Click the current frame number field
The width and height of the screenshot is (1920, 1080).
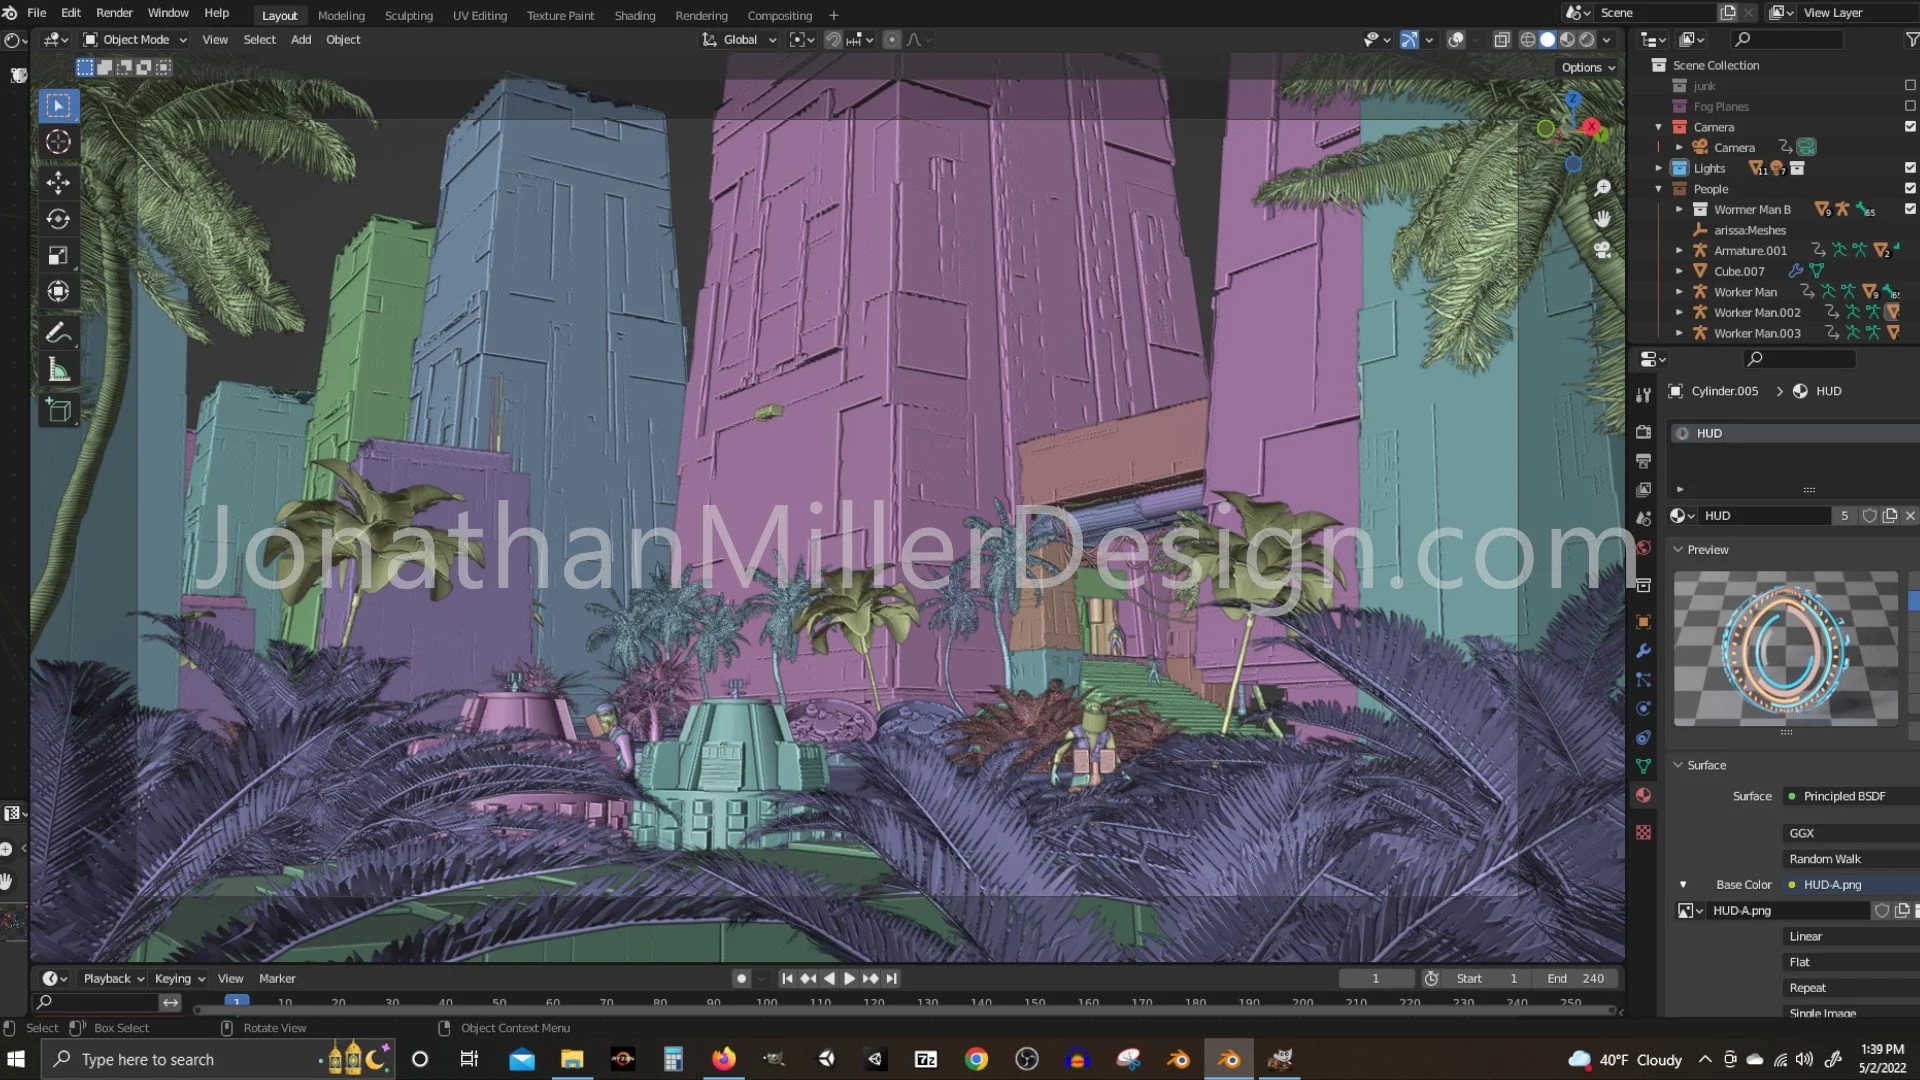coord(1376,979)
